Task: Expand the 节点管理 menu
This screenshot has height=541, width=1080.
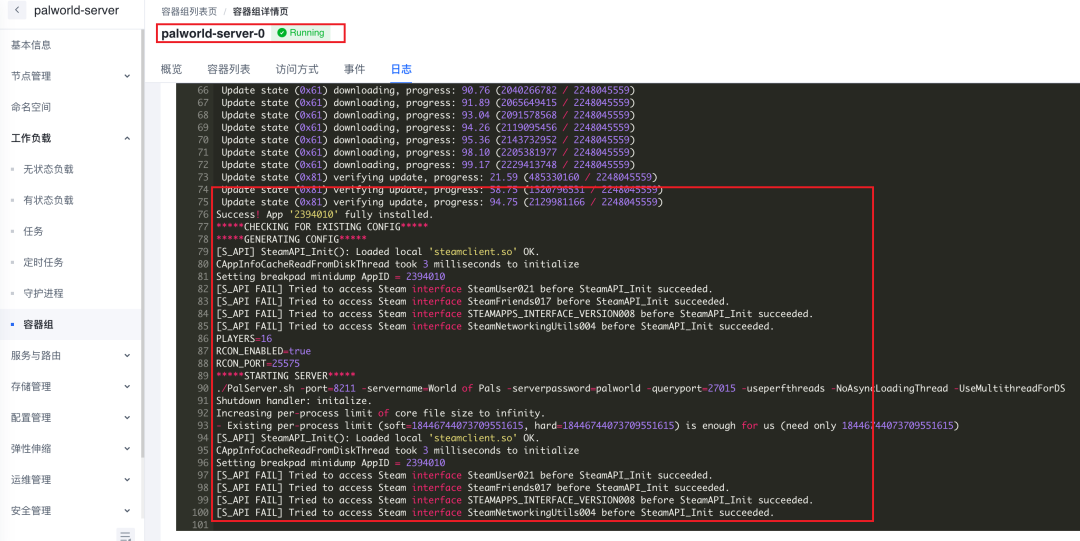Action: click(x=126, y=76)
